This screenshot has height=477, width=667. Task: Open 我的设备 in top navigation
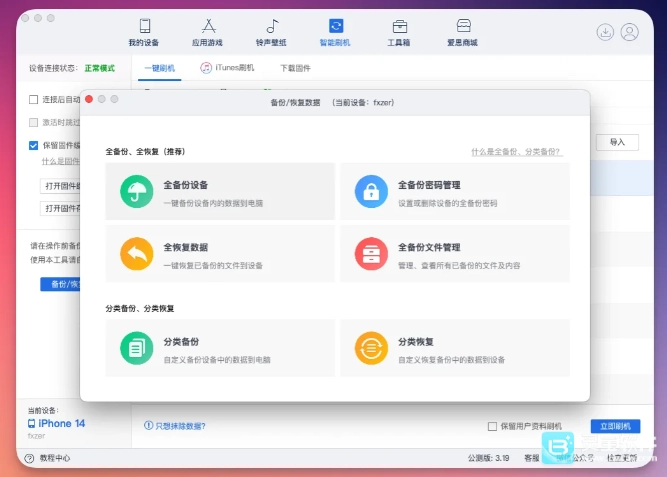point(144,32)
